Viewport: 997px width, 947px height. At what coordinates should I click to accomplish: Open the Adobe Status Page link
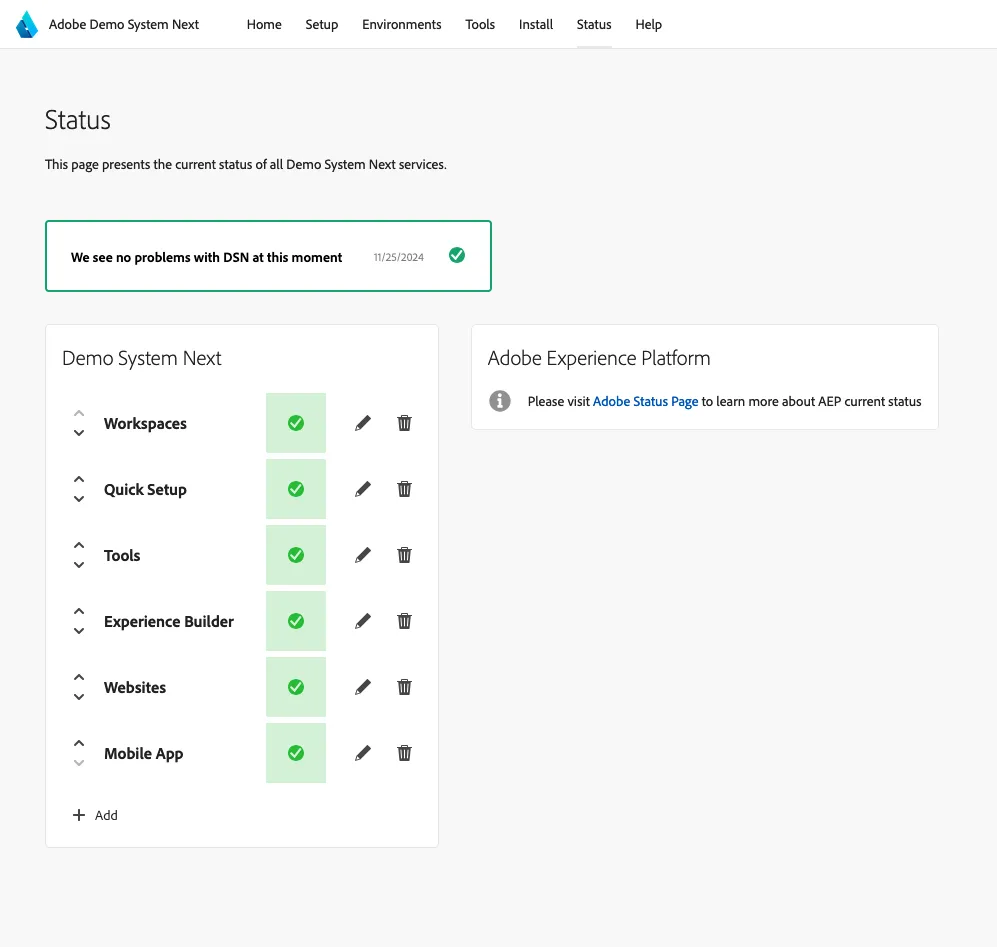[x=645, y=401]
